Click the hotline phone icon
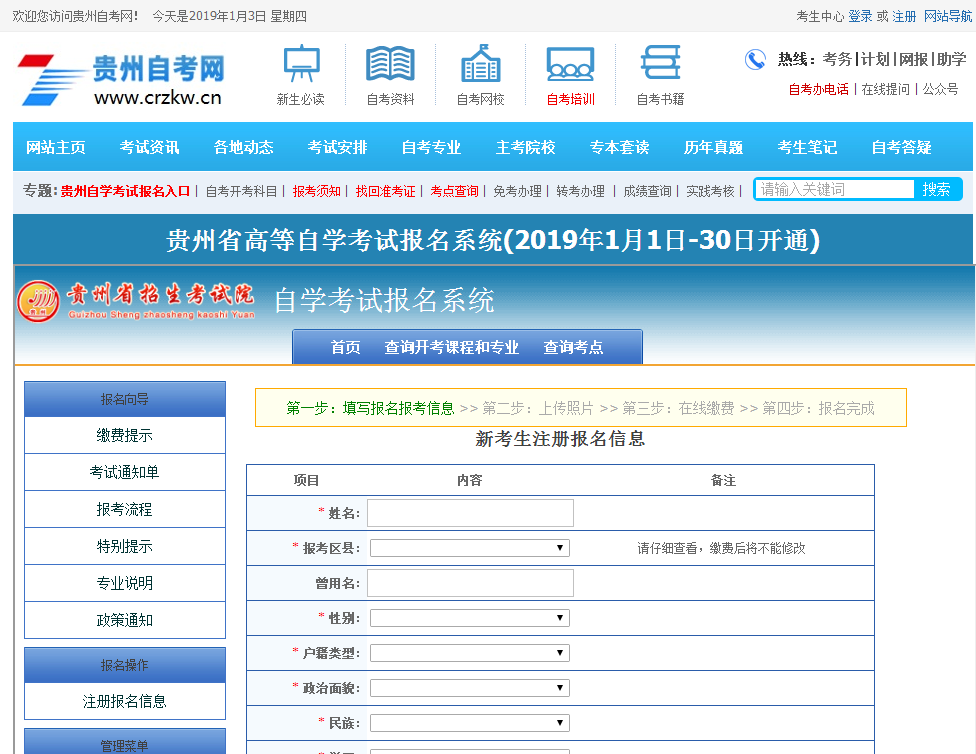976x754 pixels. tap(755, 60)
